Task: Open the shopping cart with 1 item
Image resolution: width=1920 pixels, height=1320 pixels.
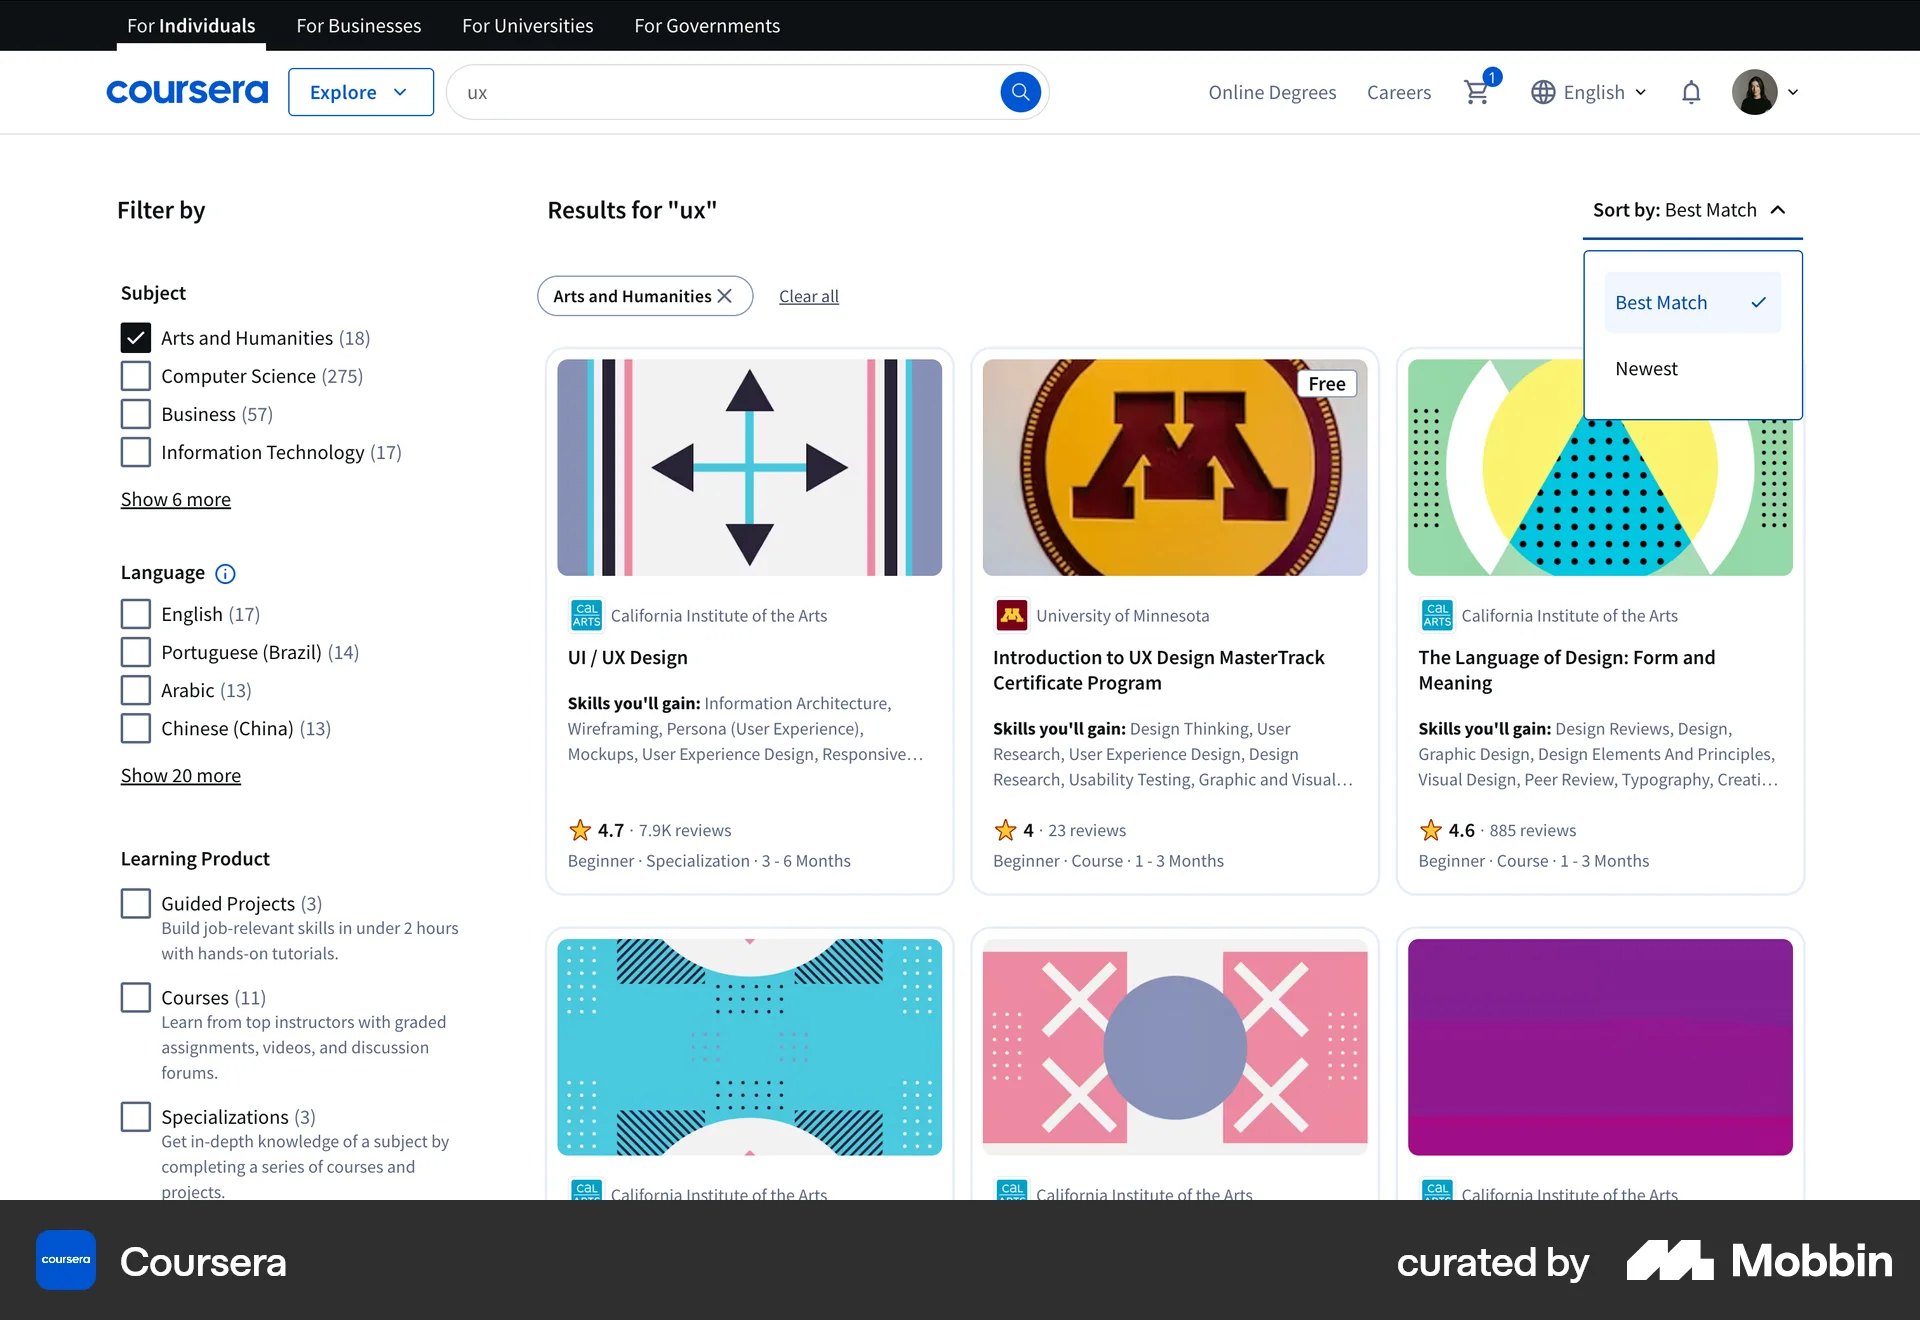Action: coord(1478,92)
